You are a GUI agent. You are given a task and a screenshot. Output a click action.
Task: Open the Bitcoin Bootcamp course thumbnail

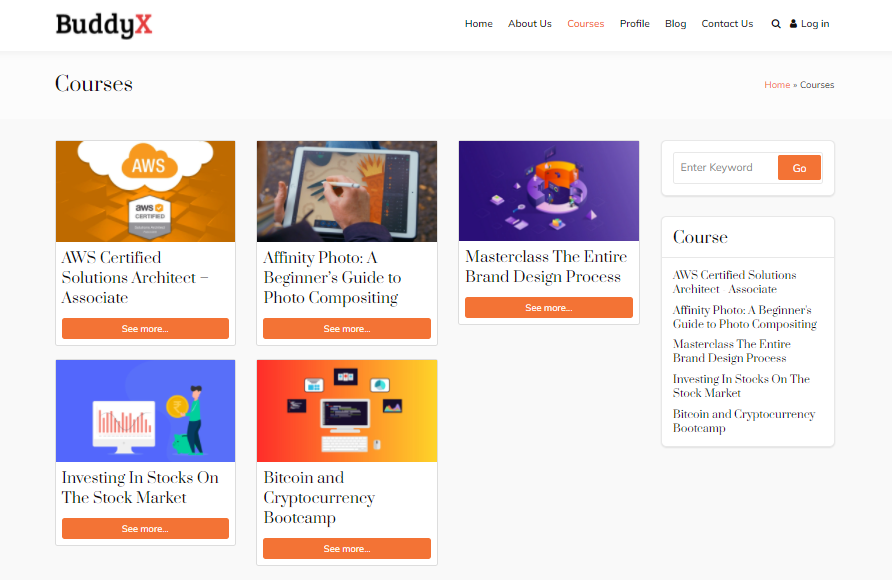pyautogui.click(x=347, y=411)
